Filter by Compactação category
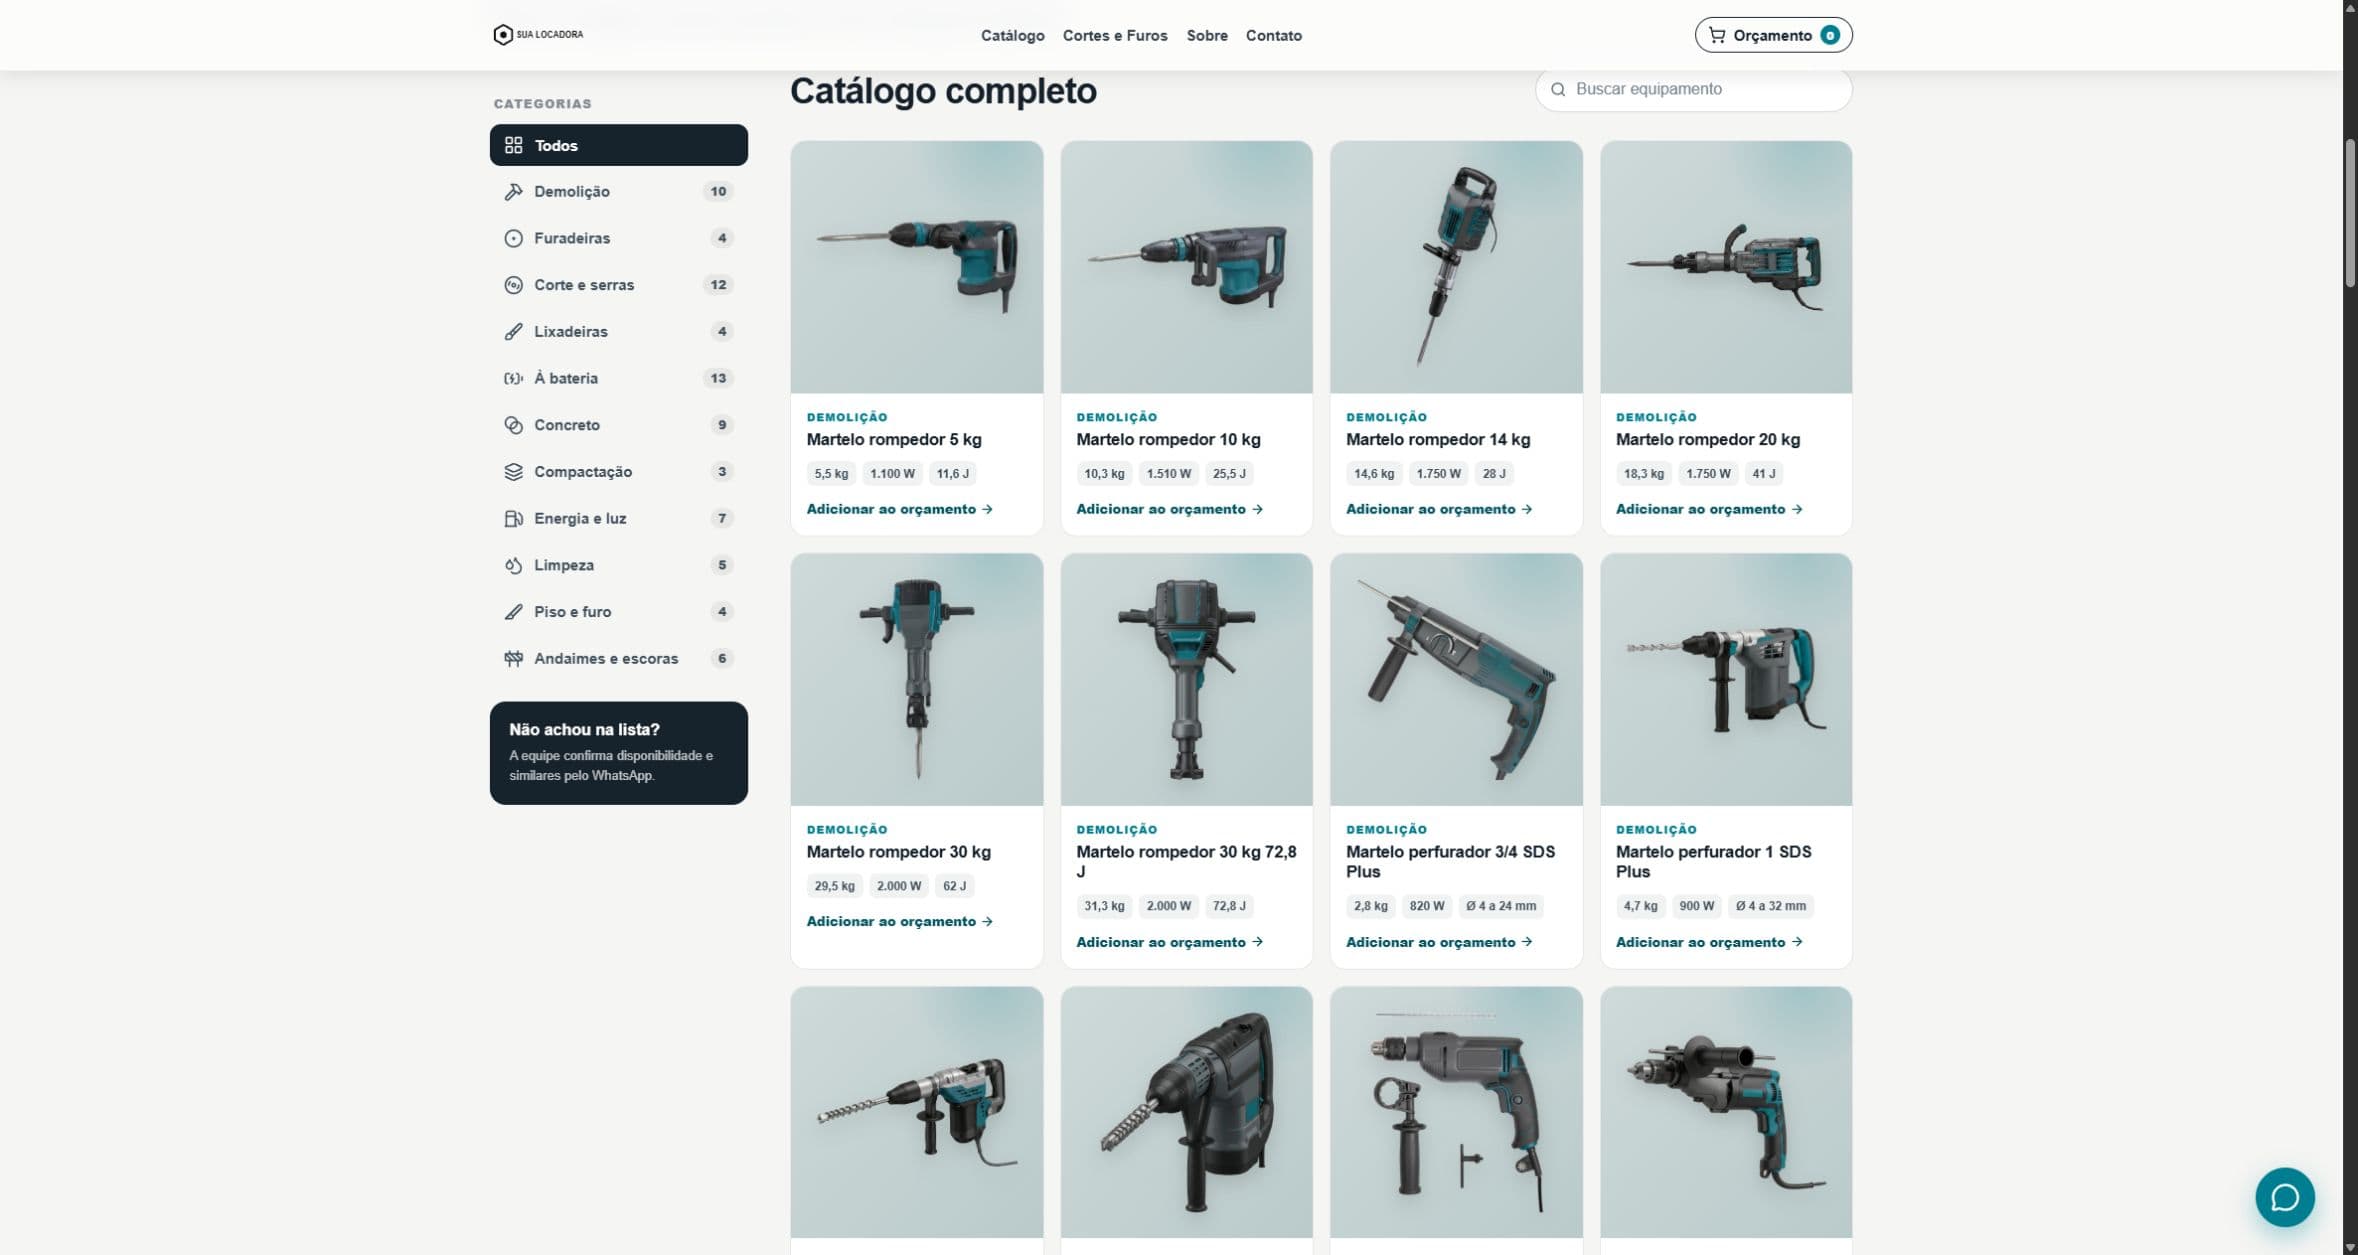This screenshot has height=1255, width=2358. (618, 471)
